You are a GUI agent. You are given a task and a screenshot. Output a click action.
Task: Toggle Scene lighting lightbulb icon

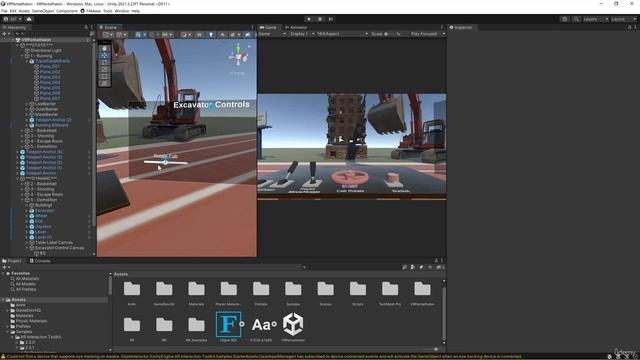211,35
